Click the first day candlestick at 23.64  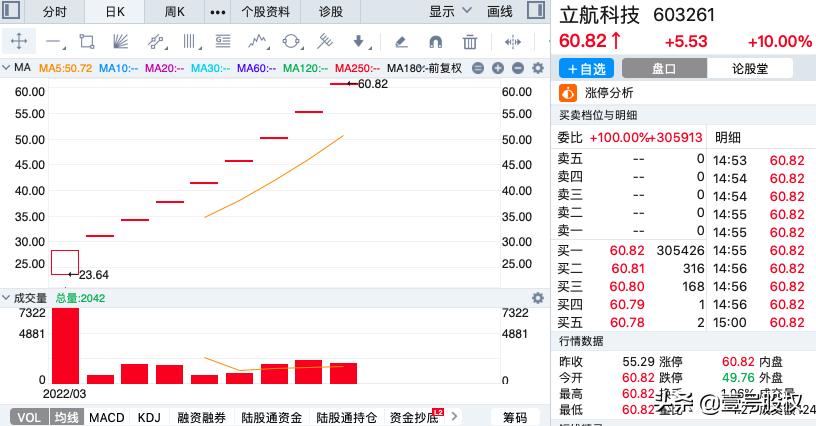tap(65, 263)
